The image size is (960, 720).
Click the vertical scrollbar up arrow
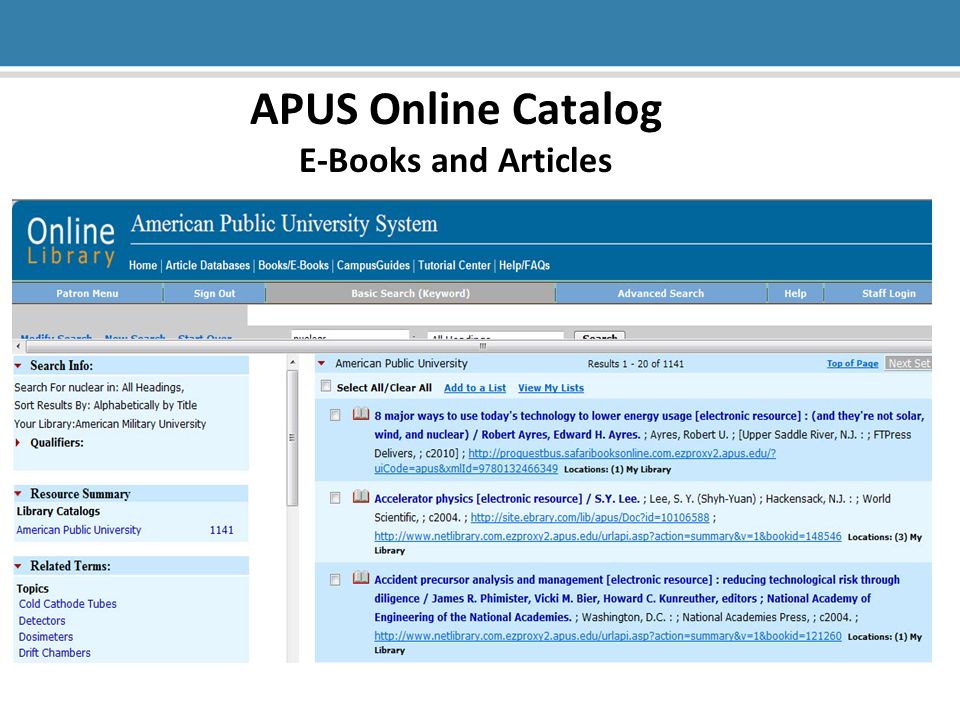tap(292, 362)
